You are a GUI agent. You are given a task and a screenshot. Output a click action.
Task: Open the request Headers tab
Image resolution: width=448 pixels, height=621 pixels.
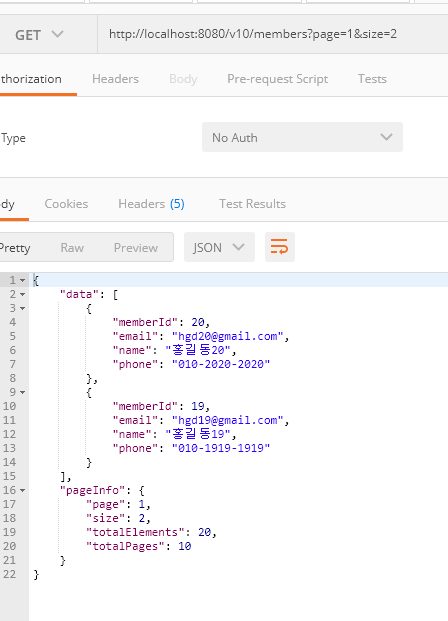point(115,79)
